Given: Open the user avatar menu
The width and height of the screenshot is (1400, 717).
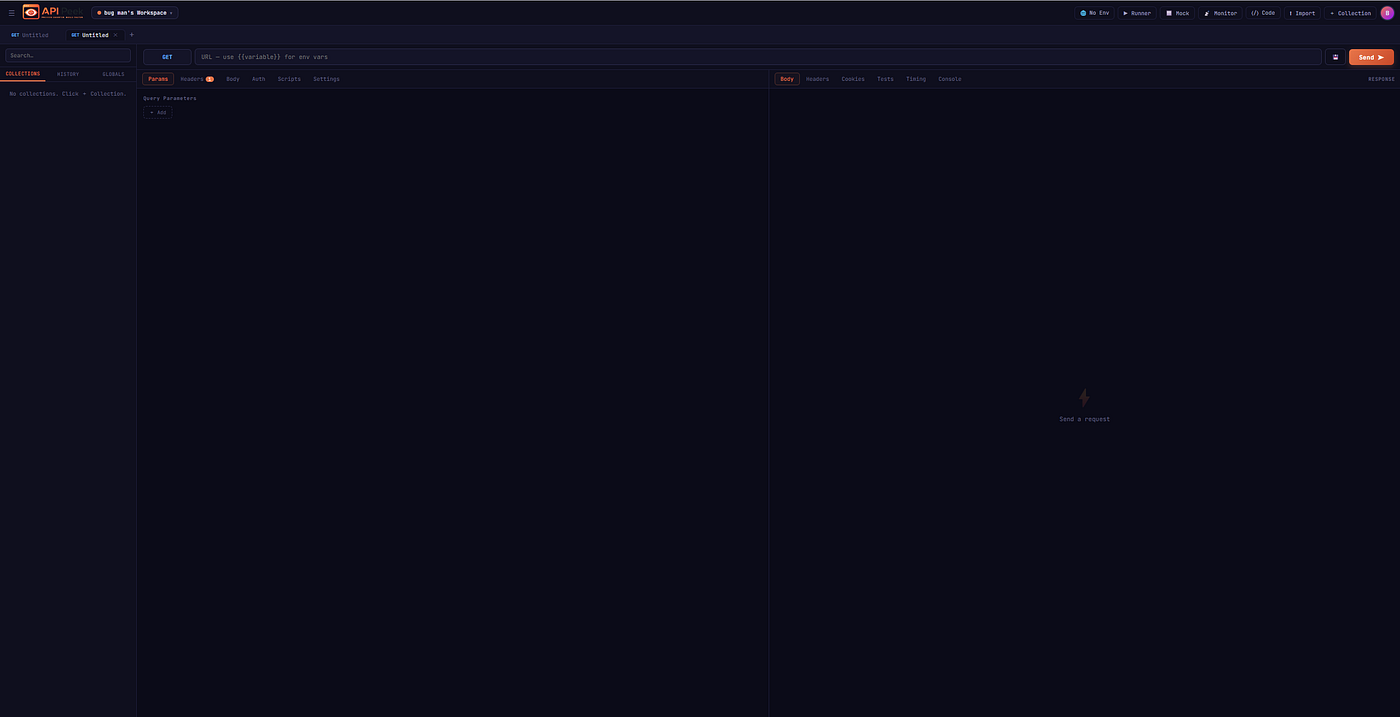Looking at the screenshot, I should (1387, 13).
